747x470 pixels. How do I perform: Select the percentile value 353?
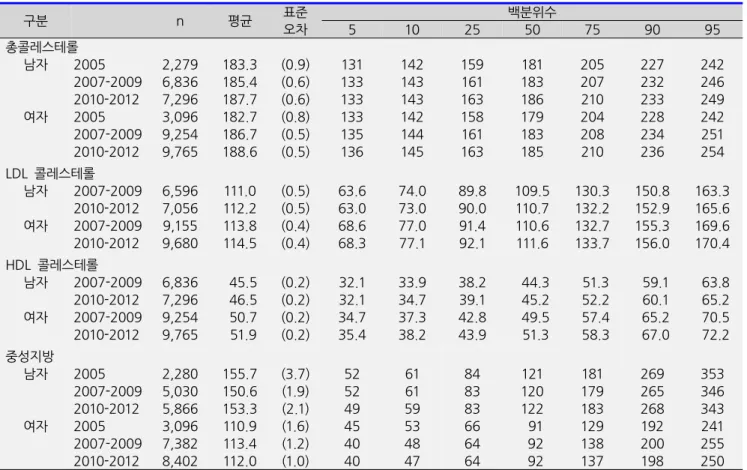[x=712, y=374]
